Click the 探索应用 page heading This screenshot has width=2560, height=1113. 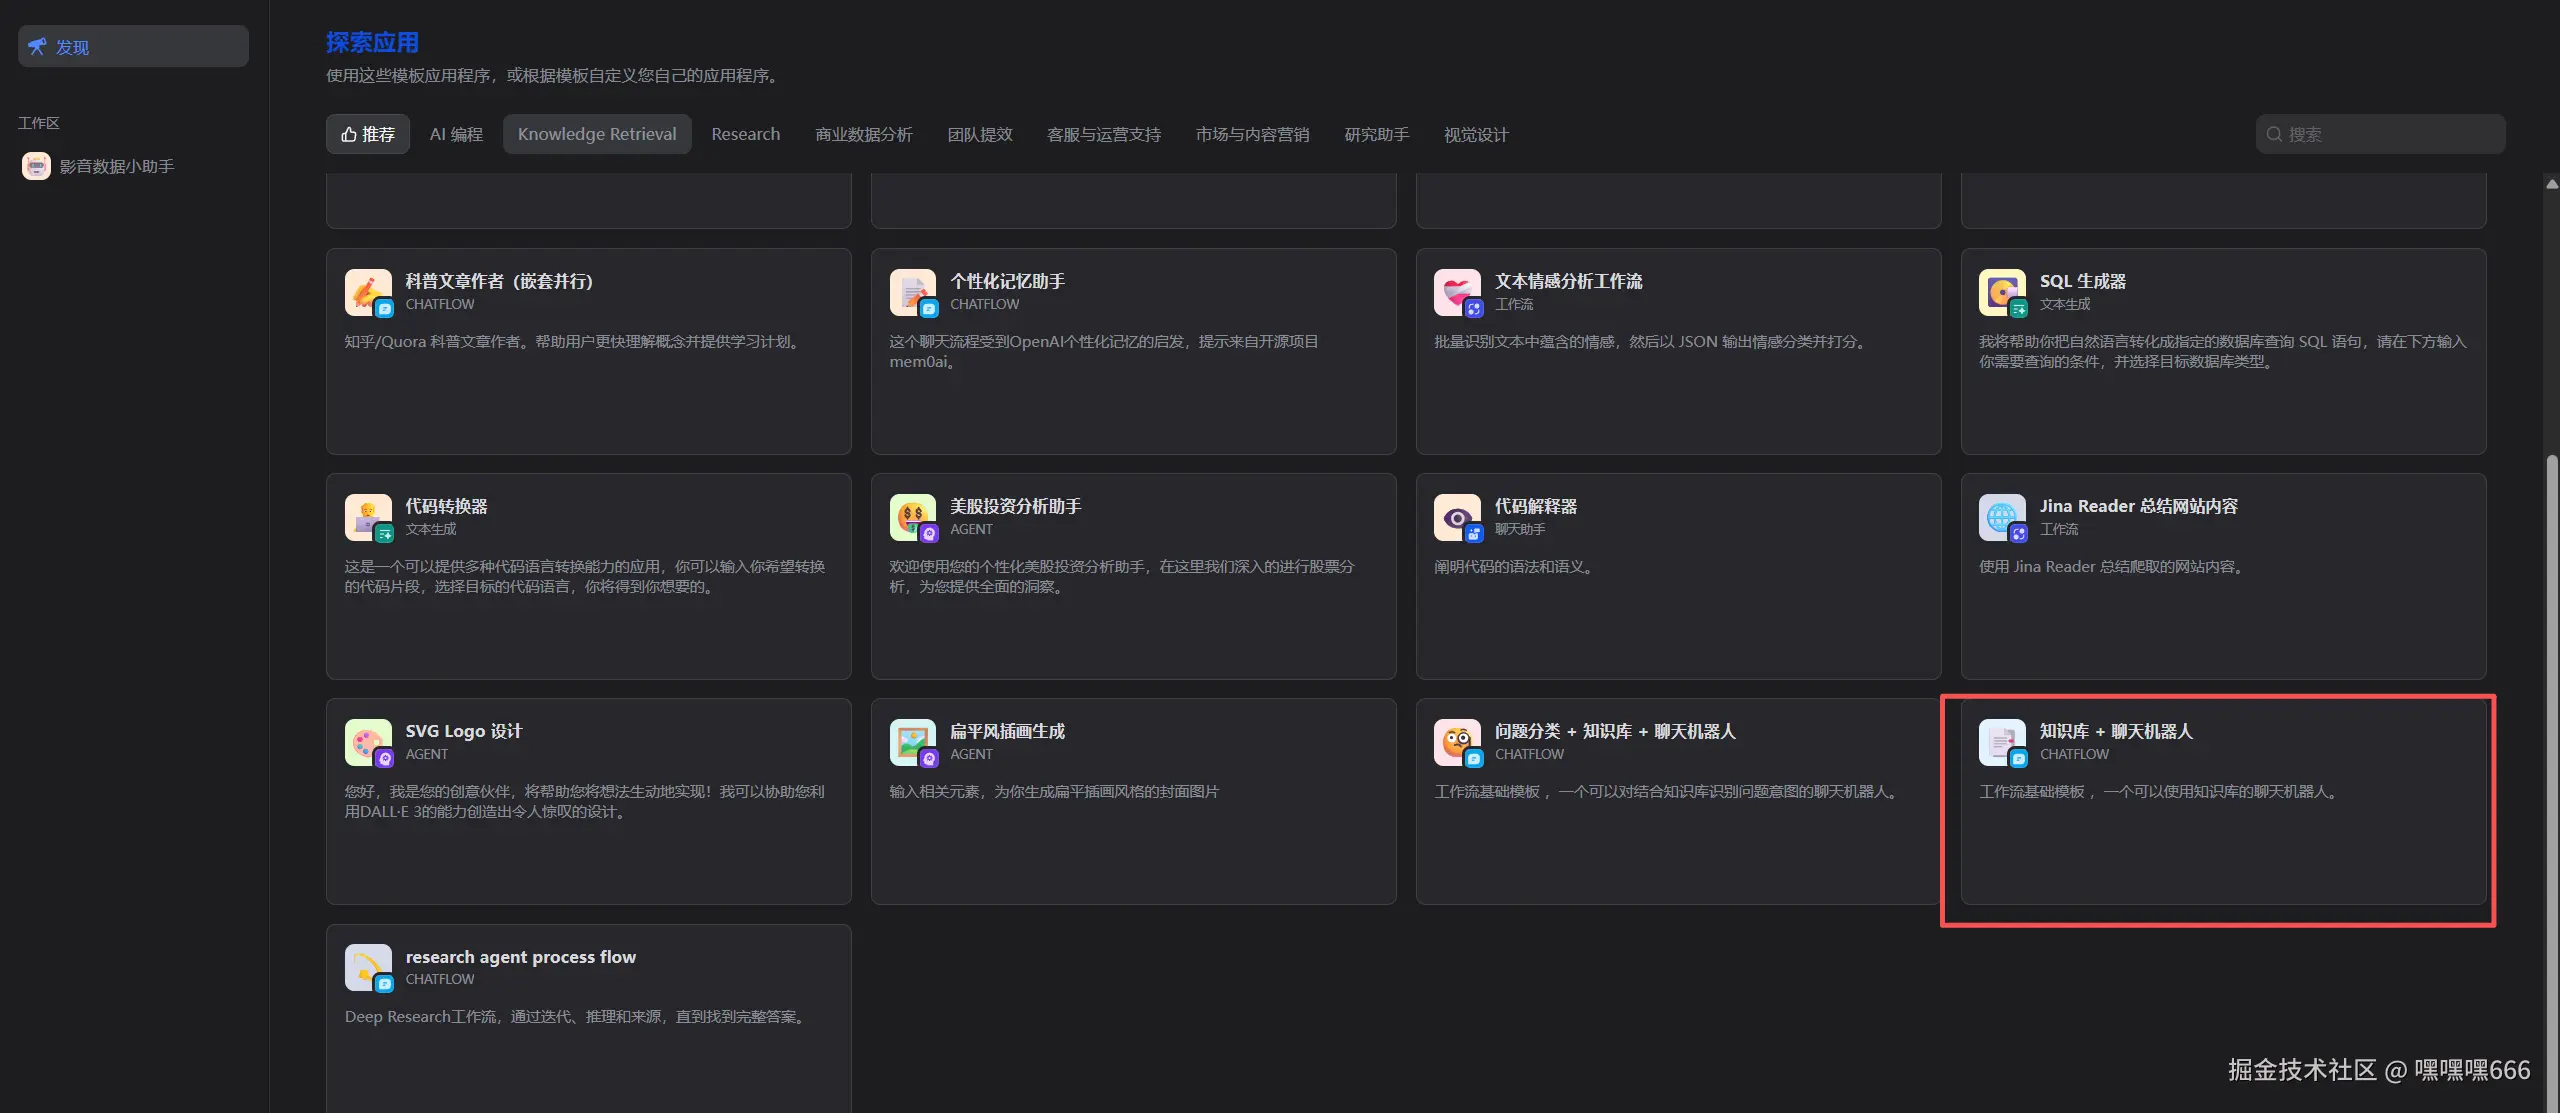coord(372,42)
